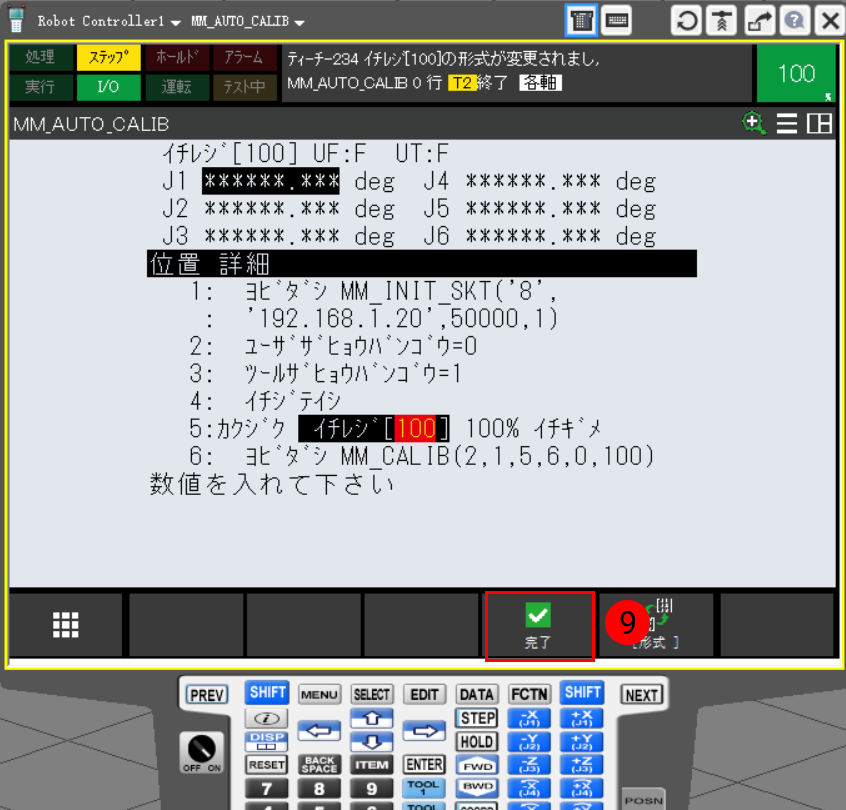Click the テスト中 status indicator

click(244, 87)
